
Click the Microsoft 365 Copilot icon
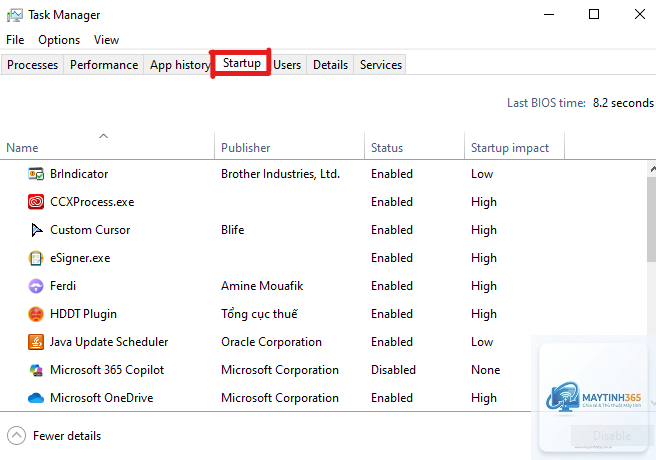click(x=36, y=370)
